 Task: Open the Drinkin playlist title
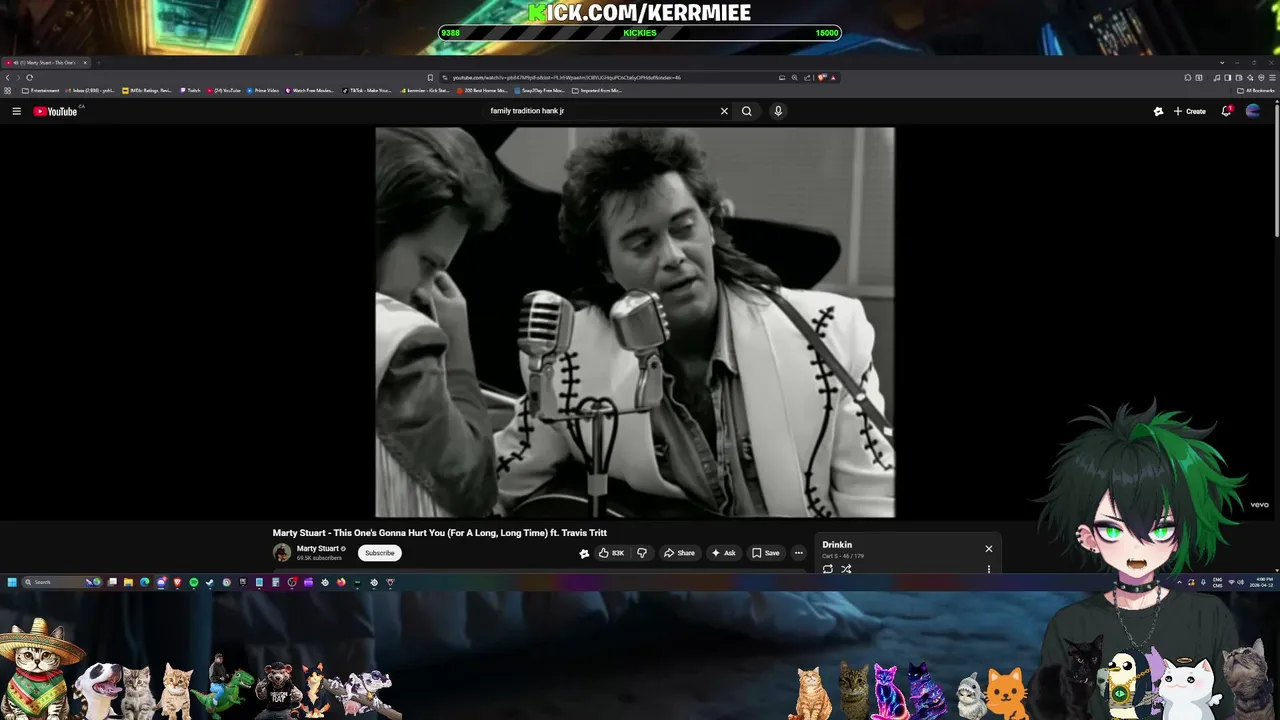click(837, 545)
